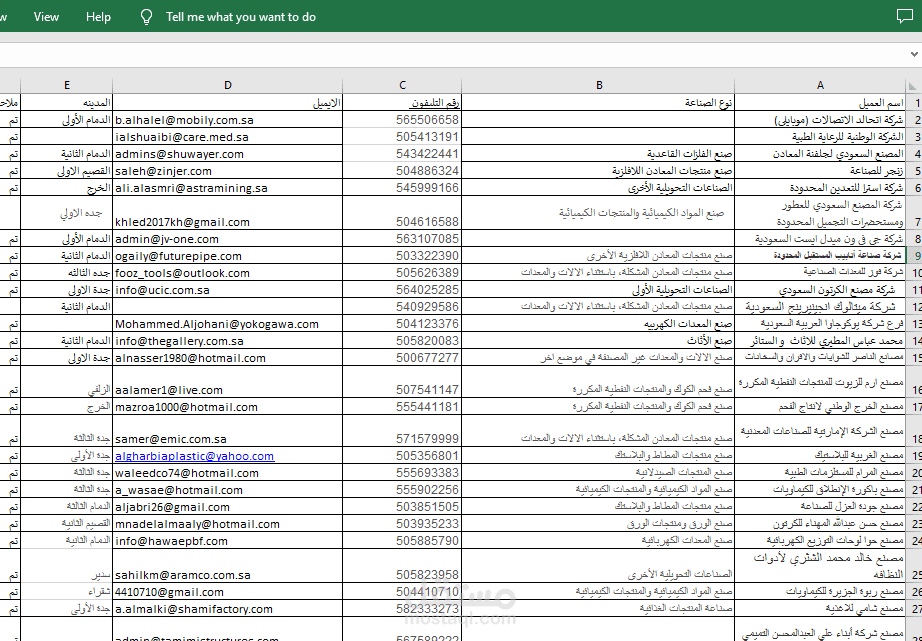This screenshot has height=641, width=922.
Task: Click phone number cell 565506658
Action: (402, 120)
